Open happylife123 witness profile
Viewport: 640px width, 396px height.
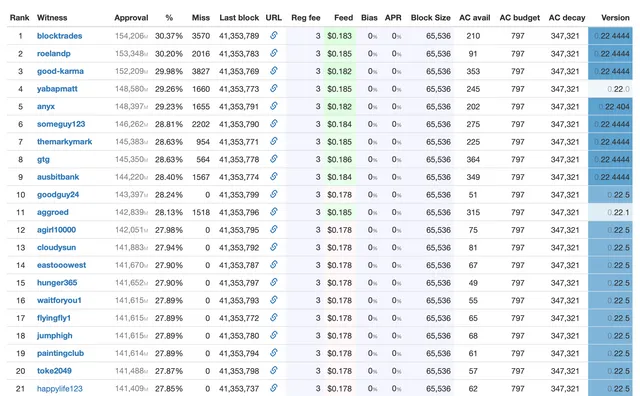tap(60, 389)
